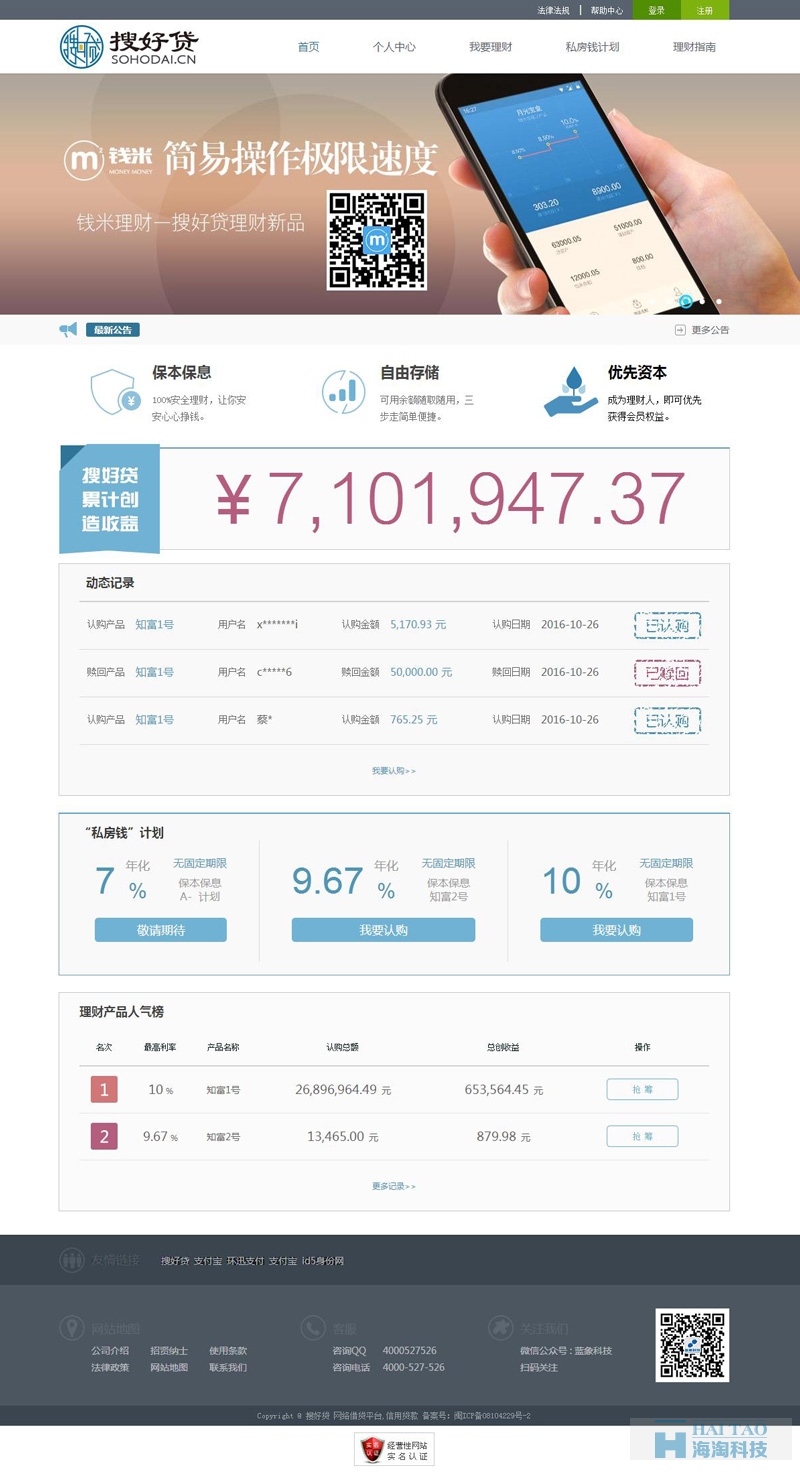
Task: Go to the 首页 tab
Action: (309, 47)
